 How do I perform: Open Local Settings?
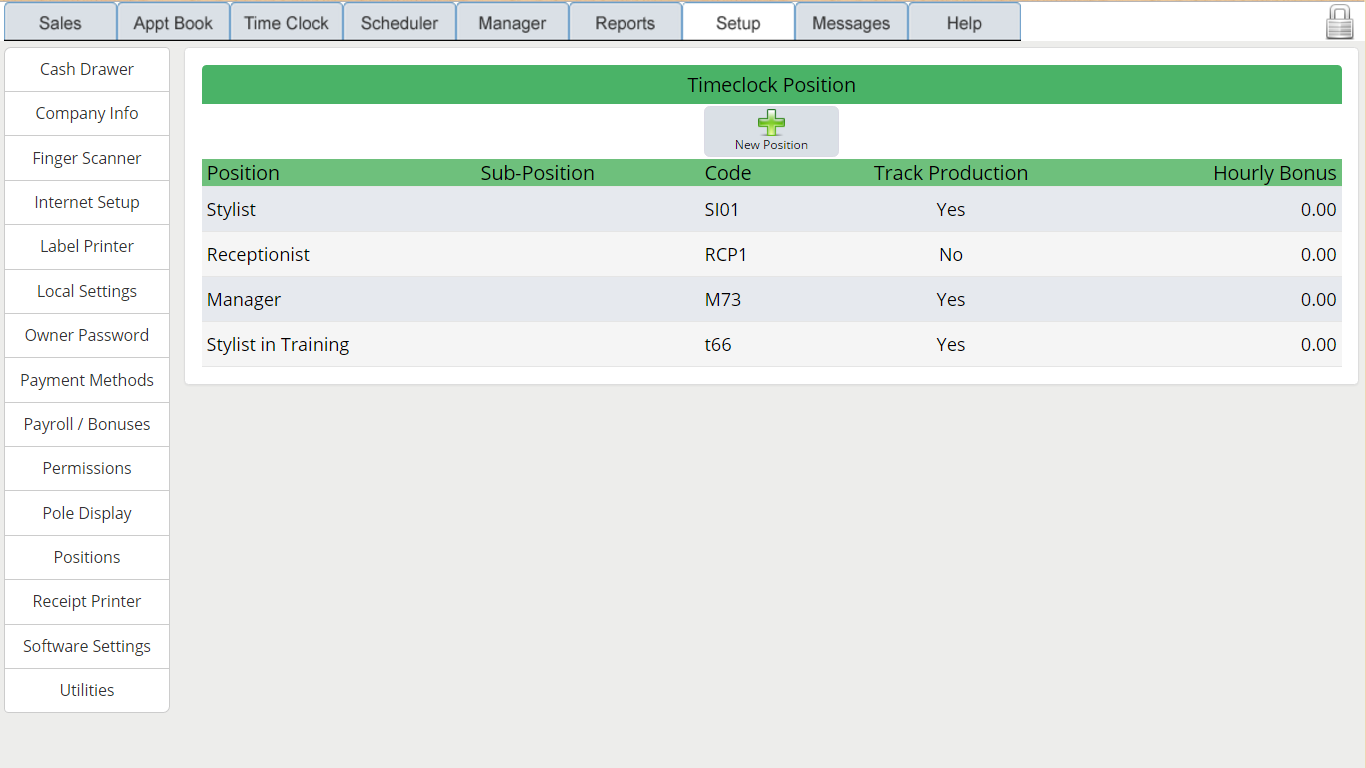[x=87, y=291]
